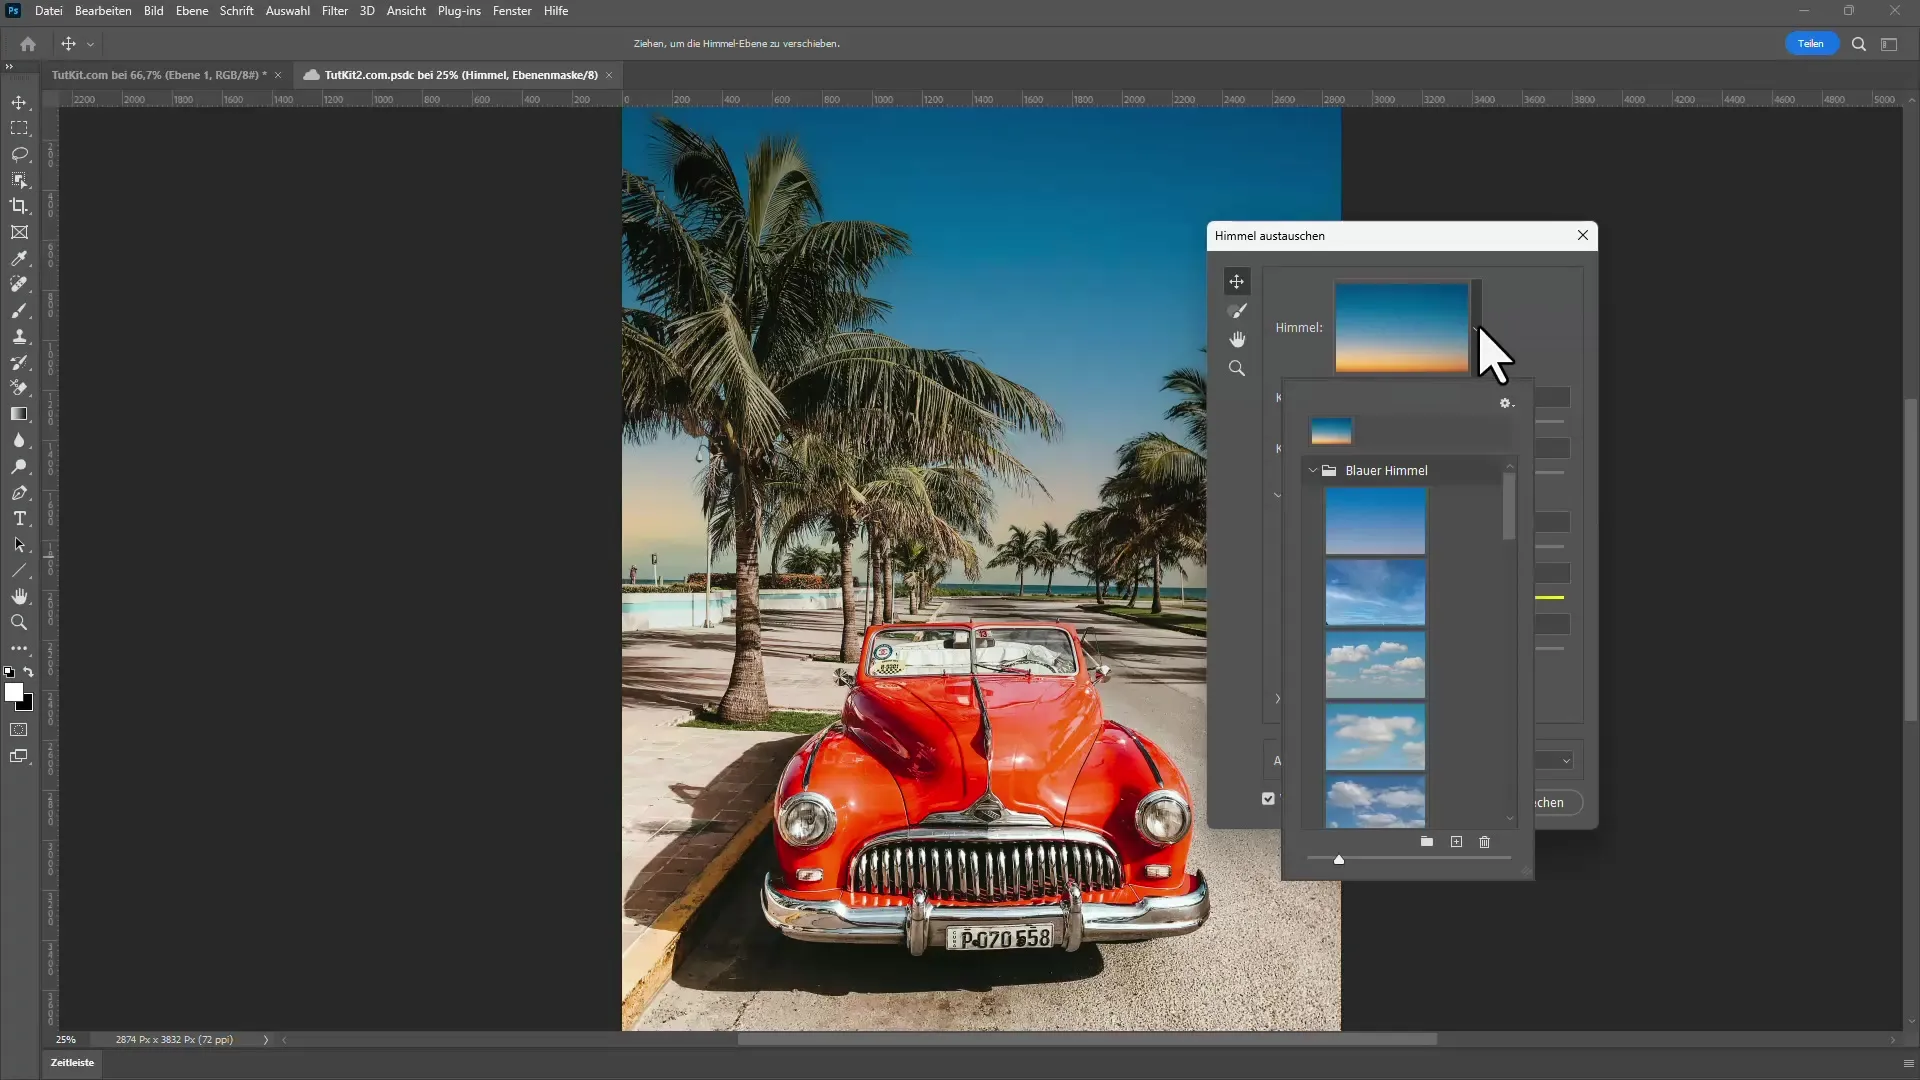Select the Crop tool

point(19,207)
